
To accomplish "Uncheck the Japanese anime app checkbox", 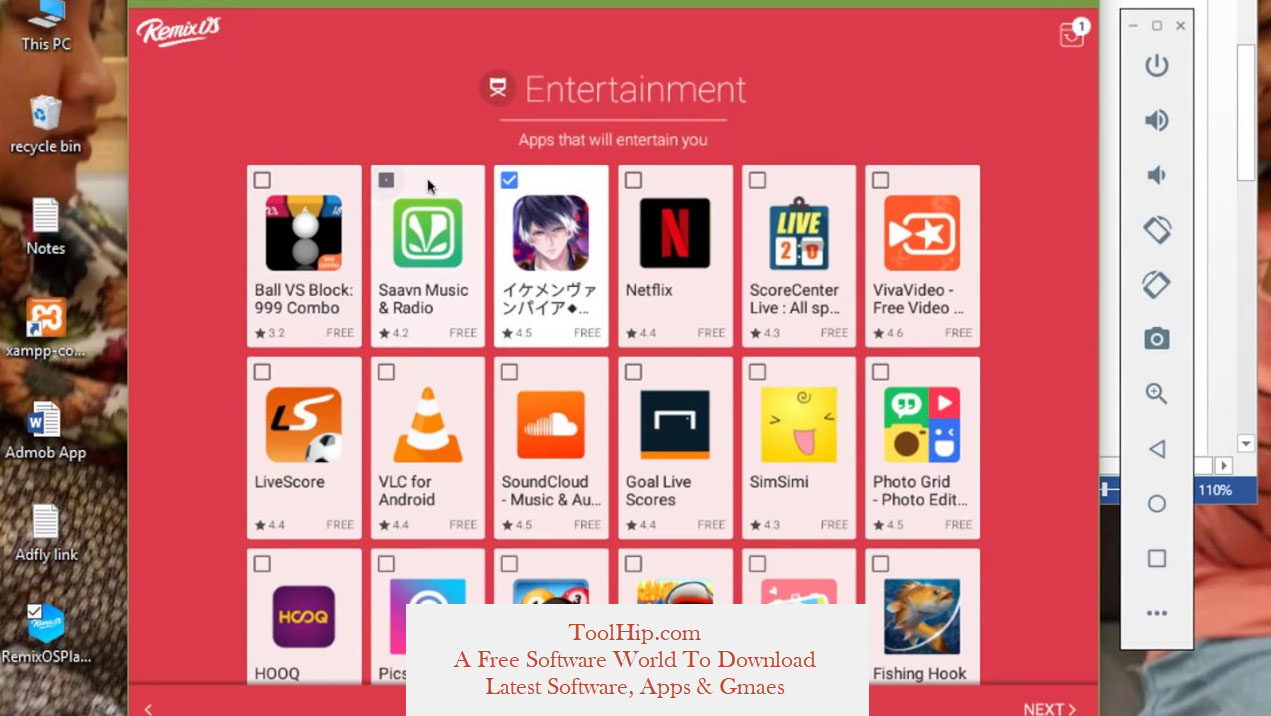I will click(x=509, y=180).
